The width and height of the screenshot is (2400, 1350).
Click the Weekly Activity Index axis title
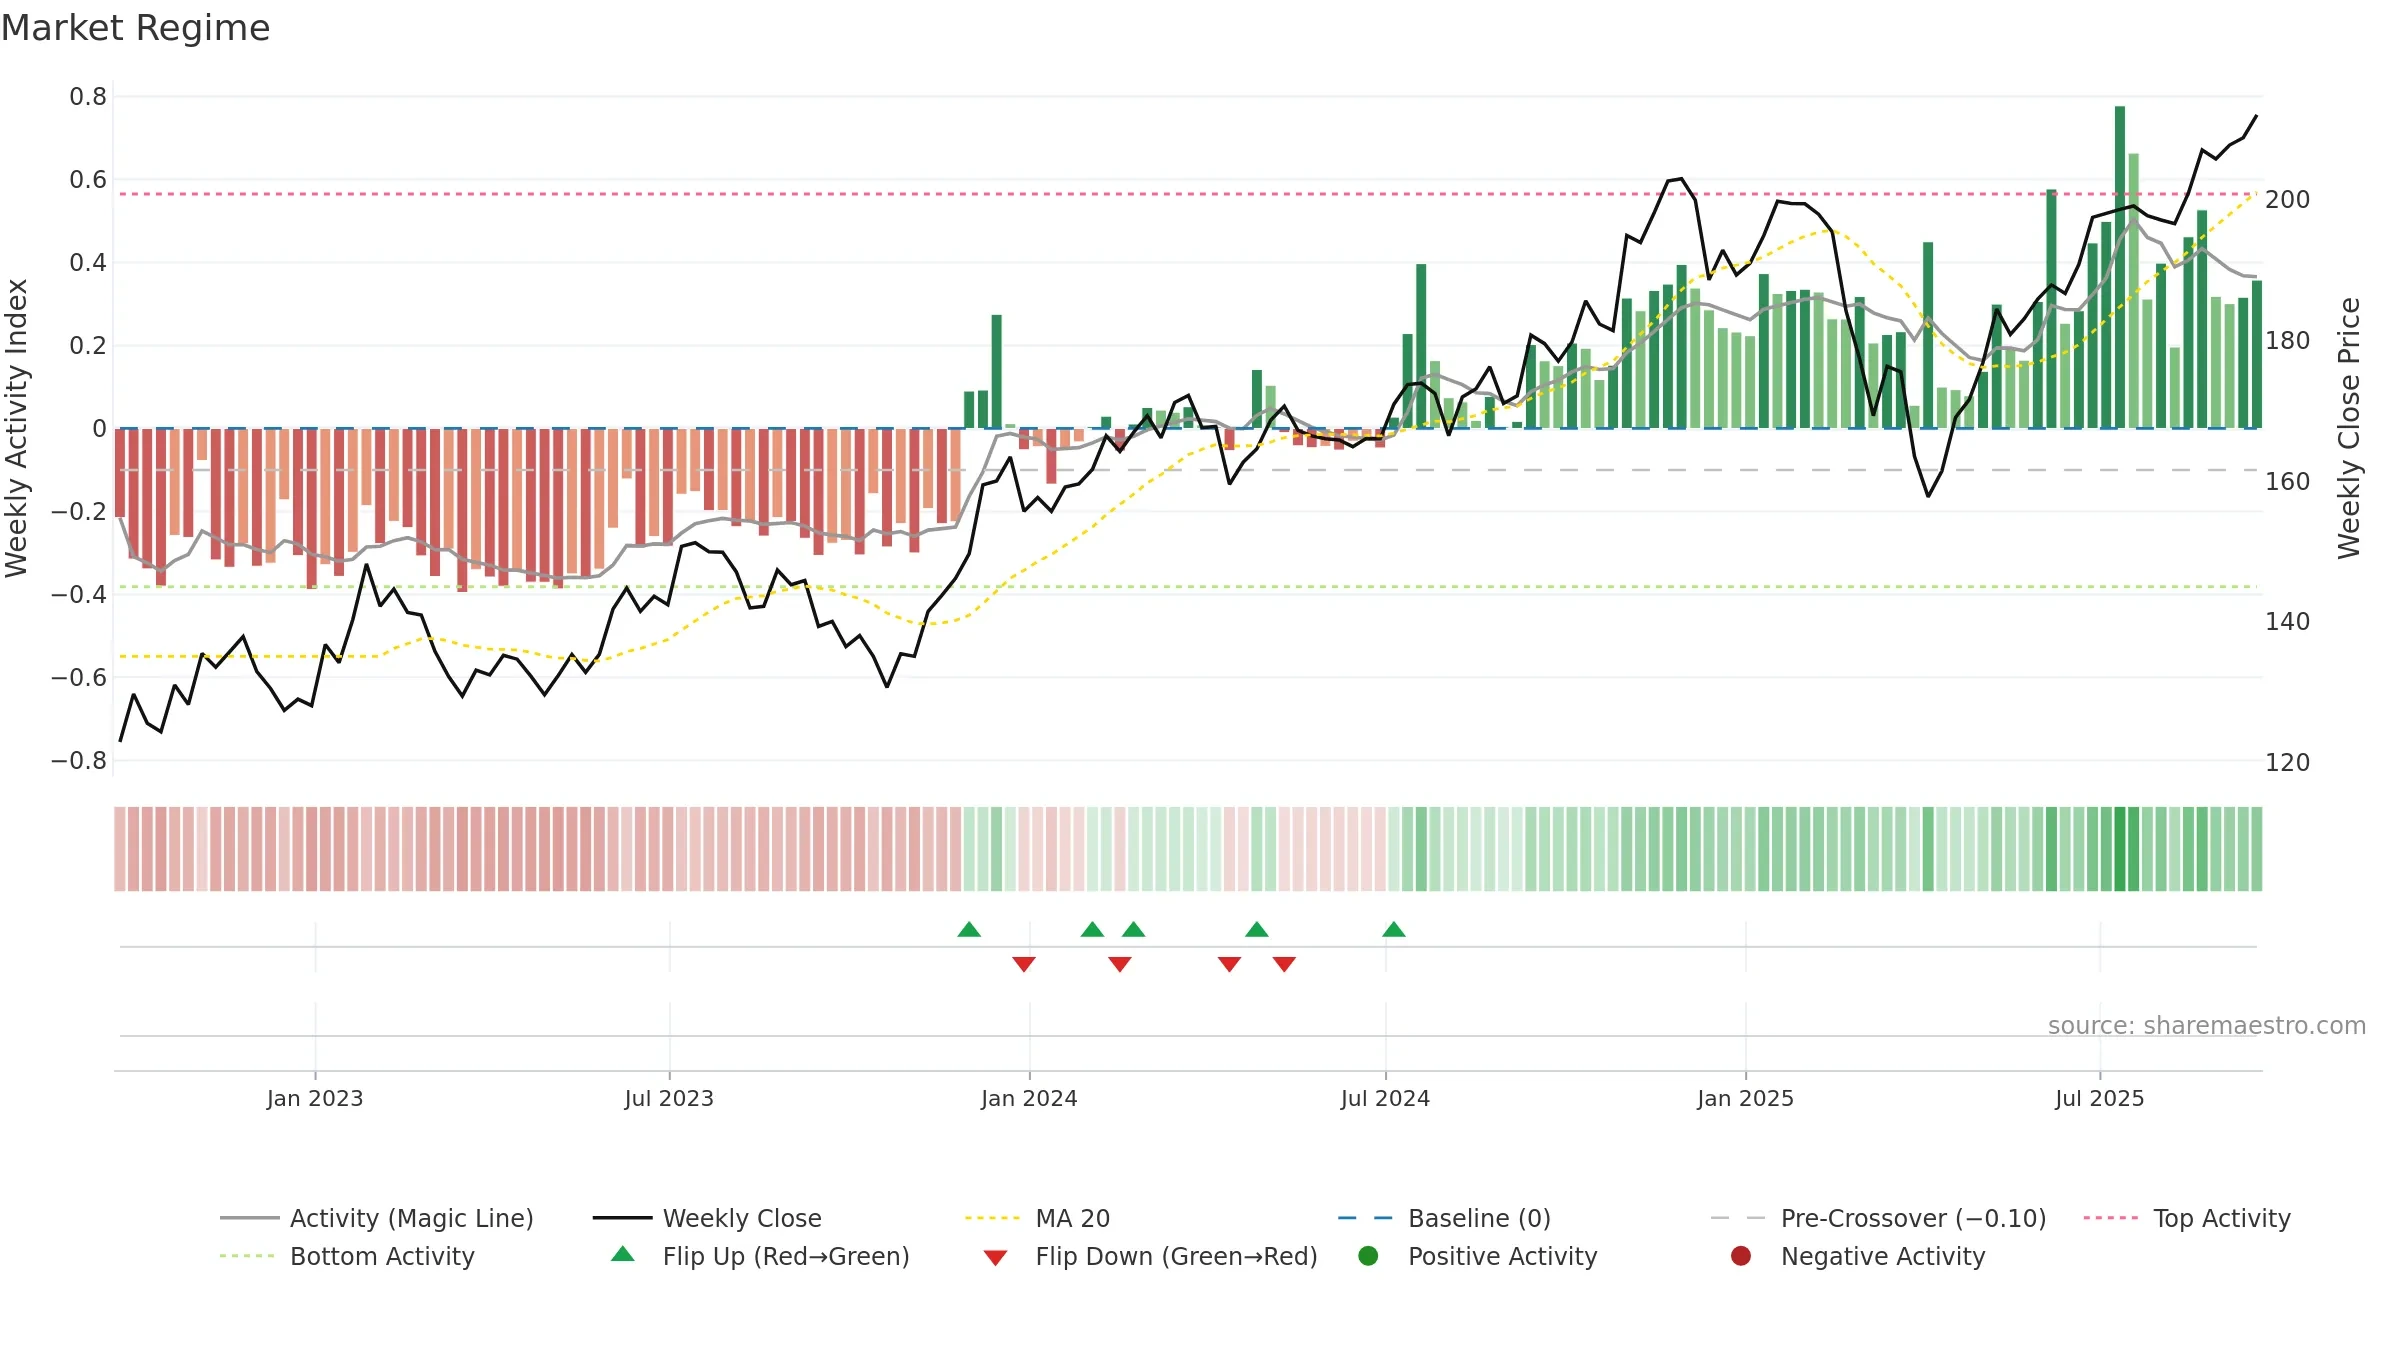pyautogui.click(x=16, y=428)
